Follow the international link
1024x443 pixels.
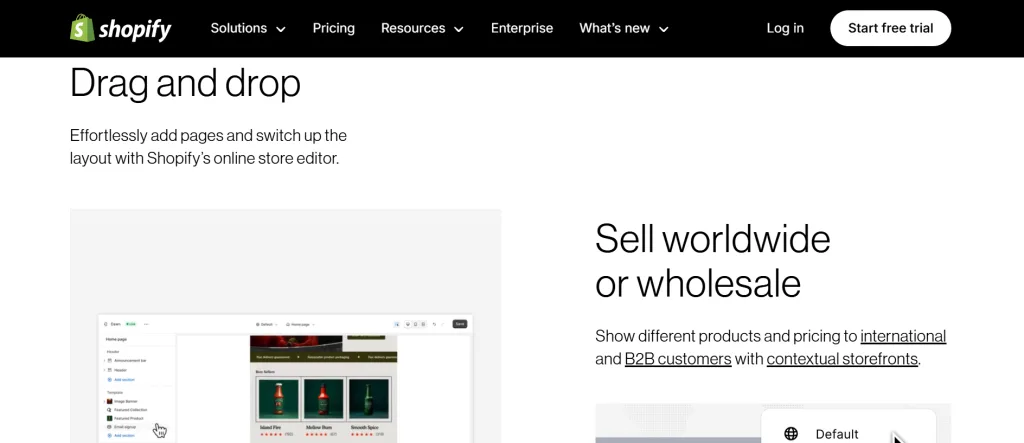coord(903,336)
